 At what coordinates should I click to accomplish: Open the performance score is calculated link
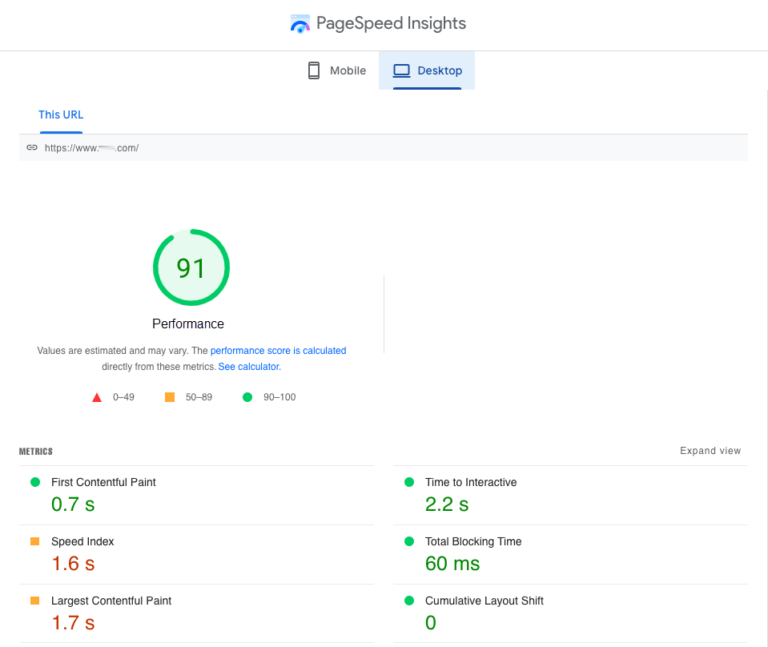278,351
